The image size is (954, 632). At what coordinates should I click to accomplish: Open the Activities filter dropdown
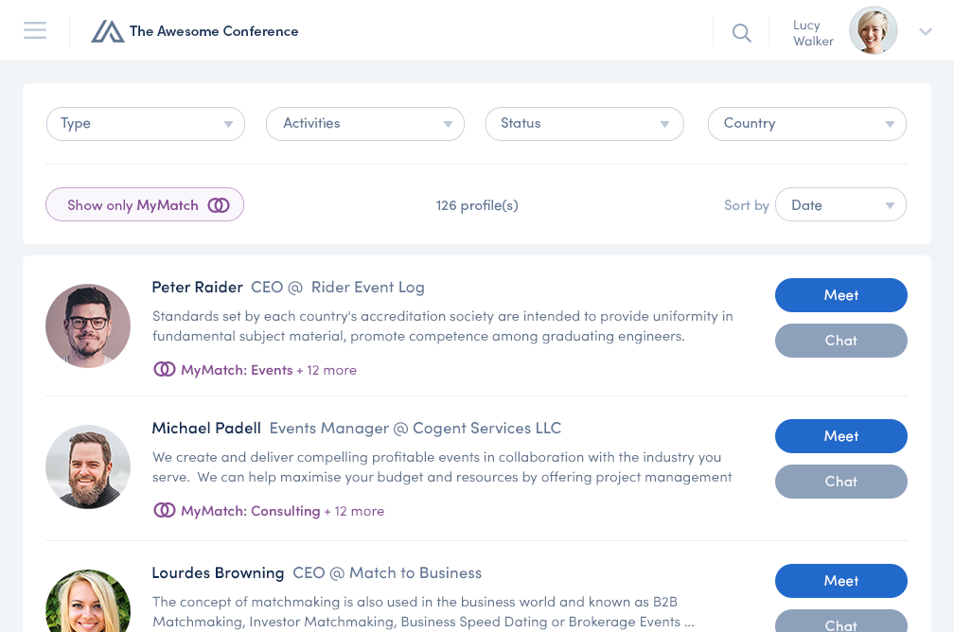365,124
